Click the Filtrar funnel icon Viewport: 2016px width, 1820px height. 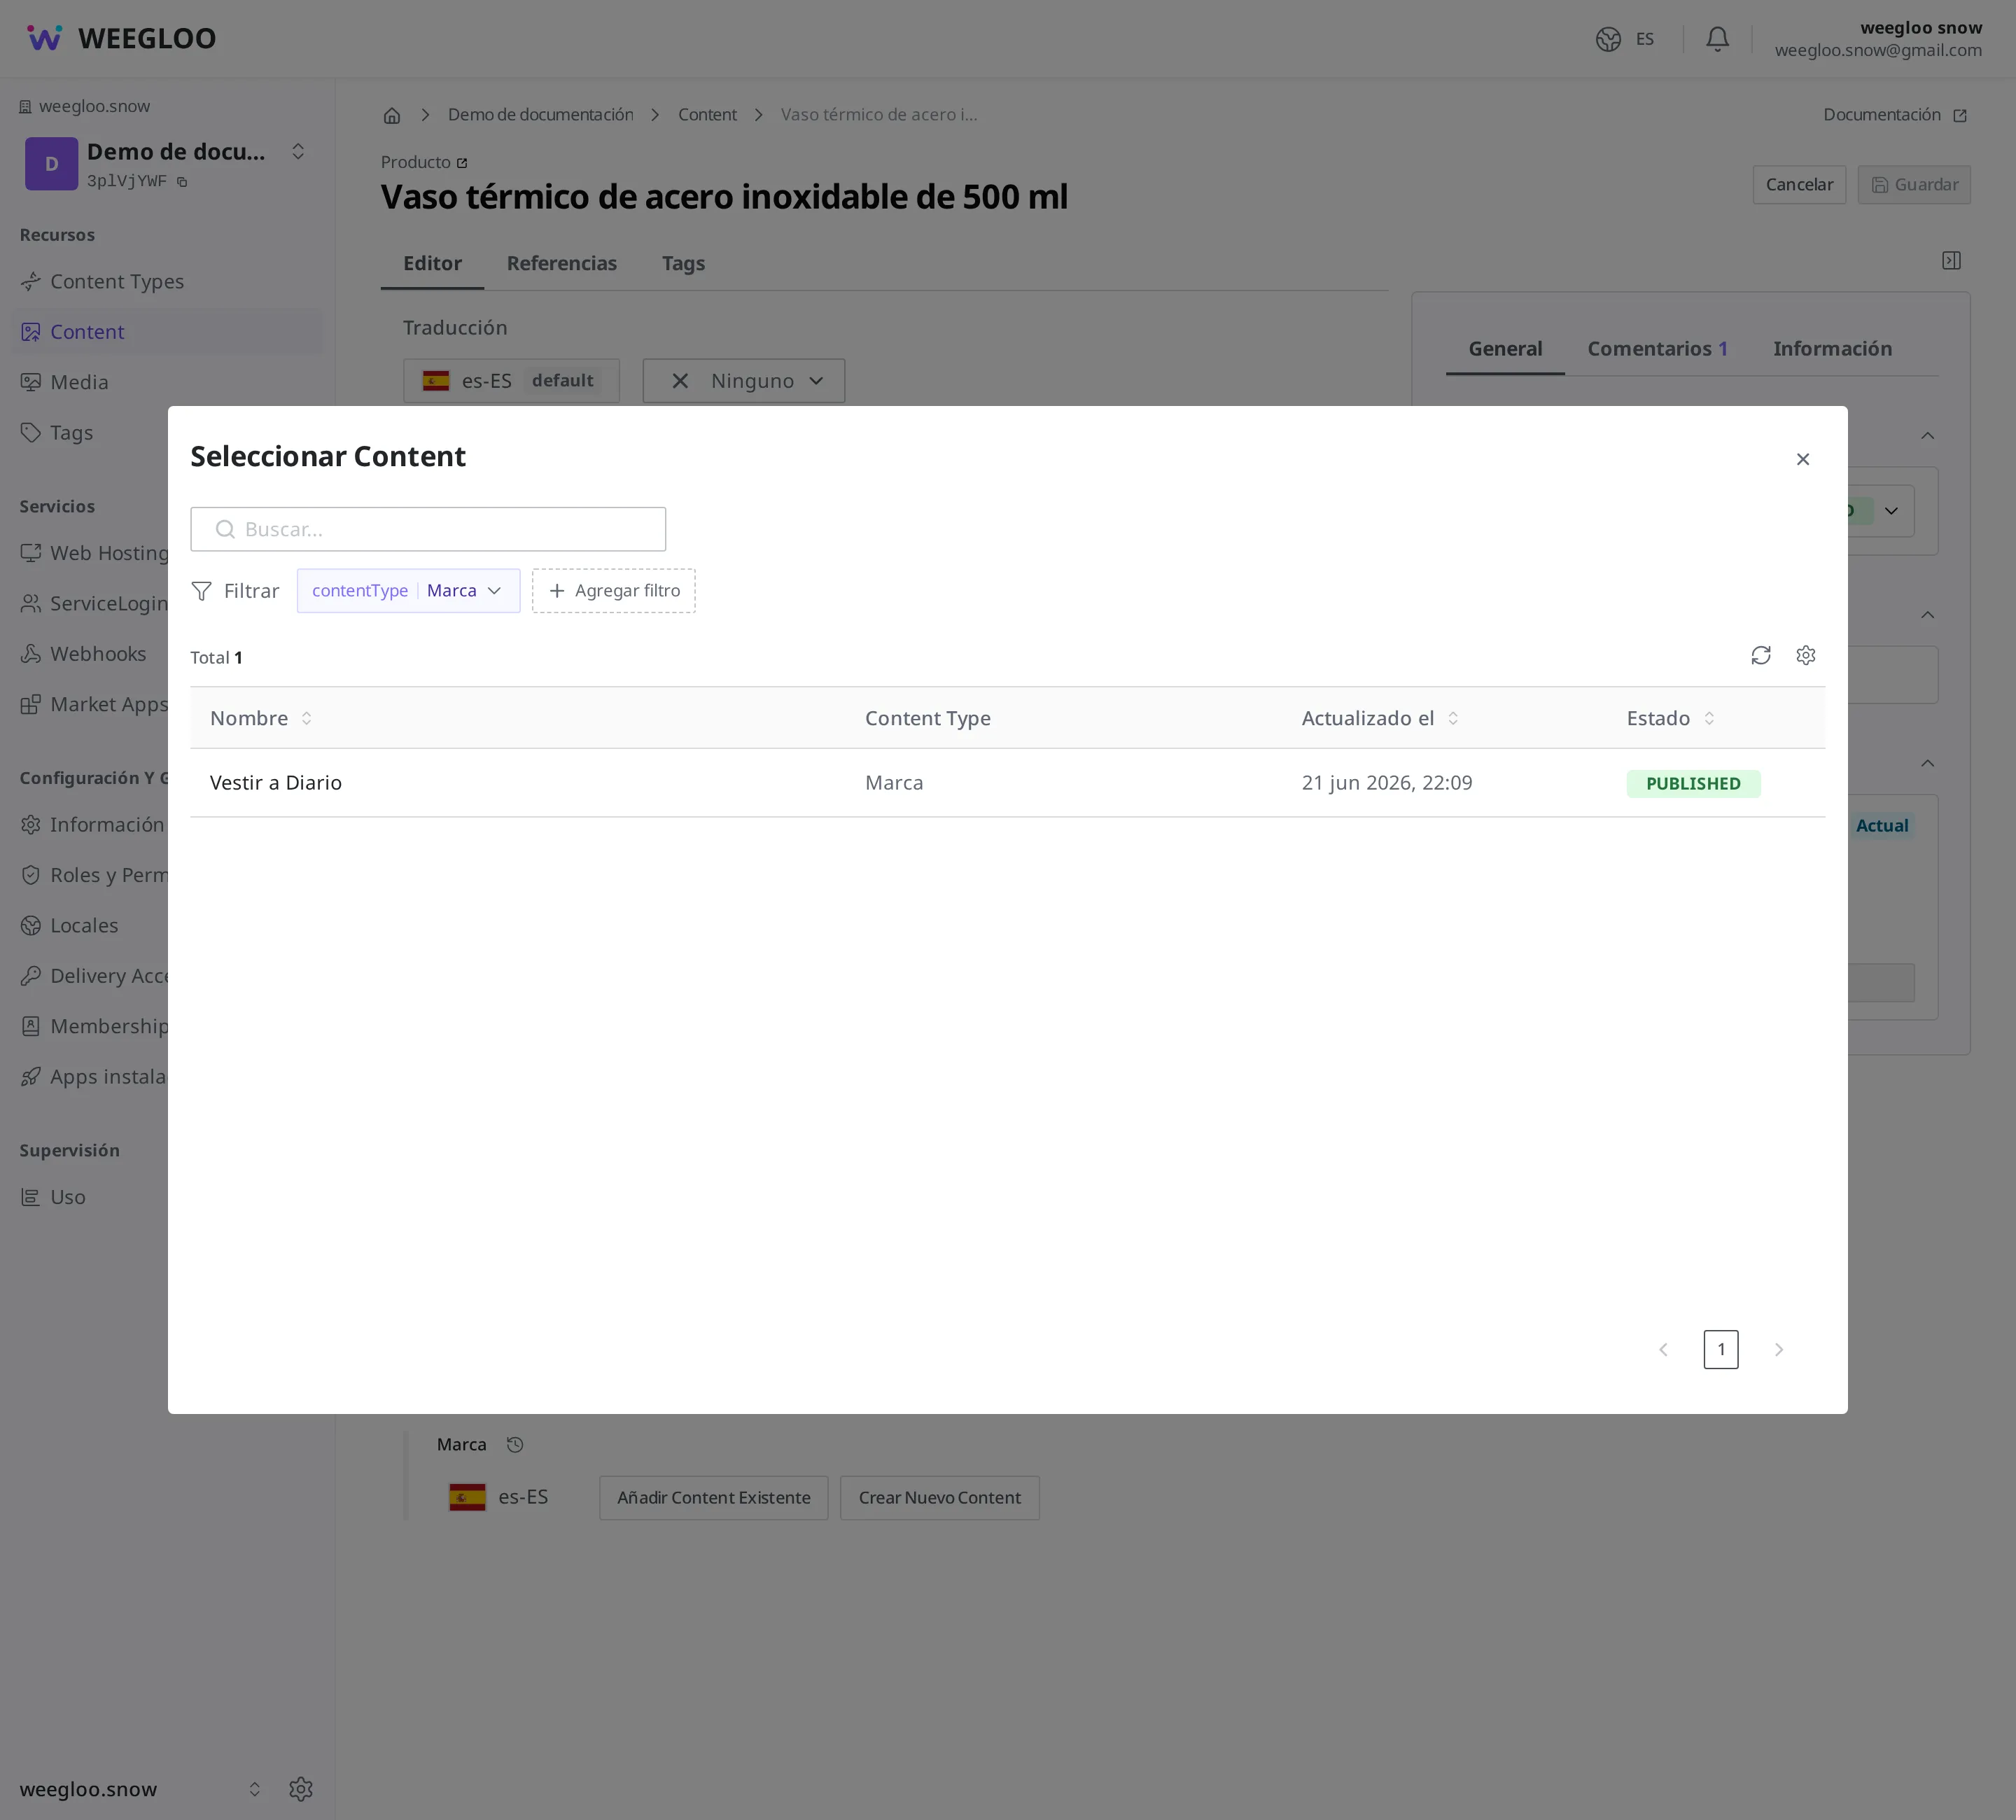(201, 591)
